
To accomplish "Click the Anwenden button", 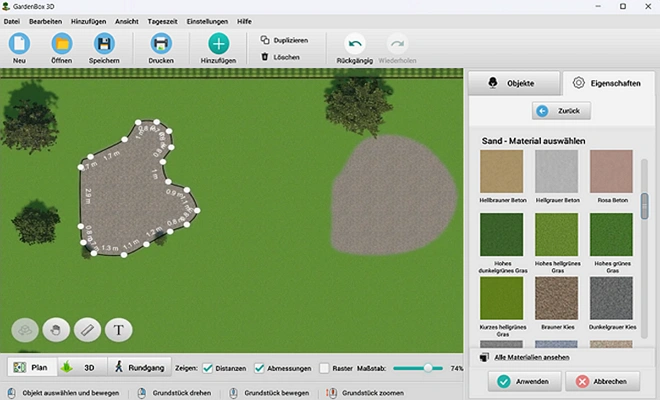I will 516,381.
